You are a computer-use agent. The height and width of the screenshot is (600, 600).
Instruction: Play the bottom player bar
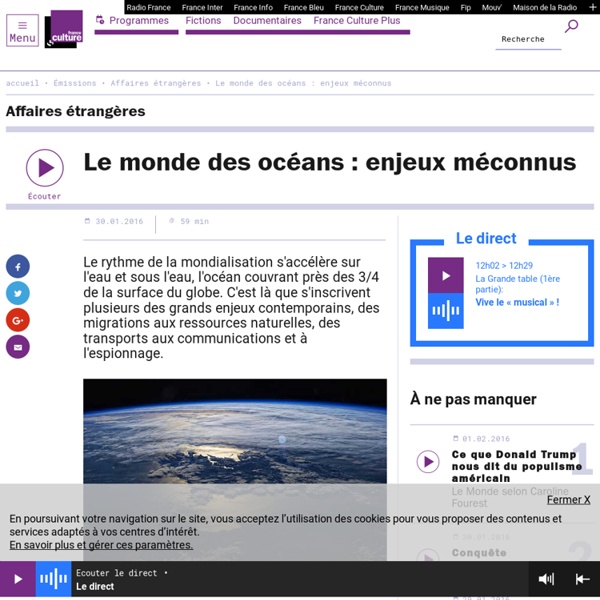(x=18, y=579)
